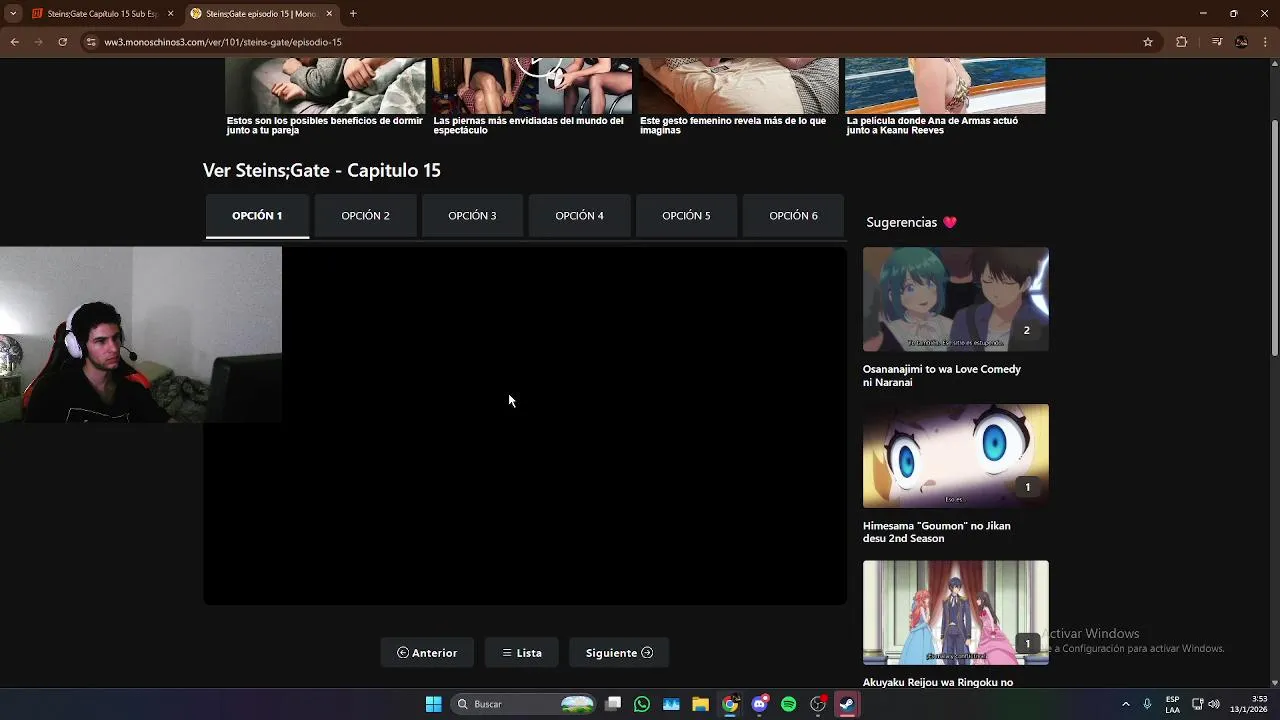Viewport: 1280px width, 720px height.
Task: Choose OPCIÓN 6 video source
Action: click(x=793, y=216)
